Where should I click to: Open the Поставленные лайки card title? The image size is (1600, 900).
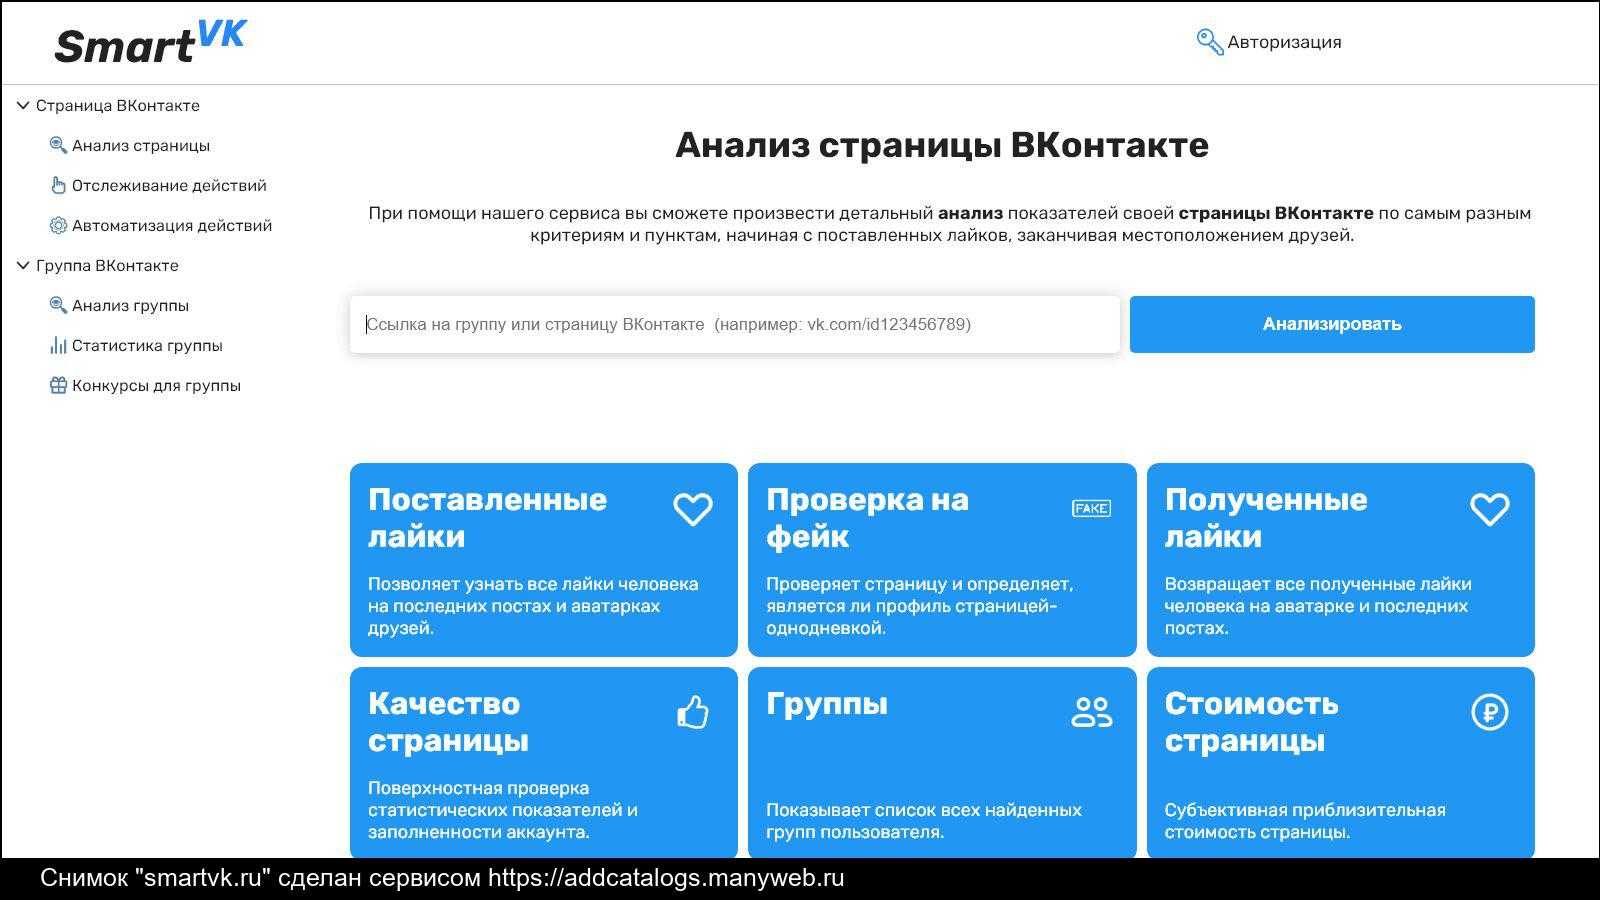[487, 517]
